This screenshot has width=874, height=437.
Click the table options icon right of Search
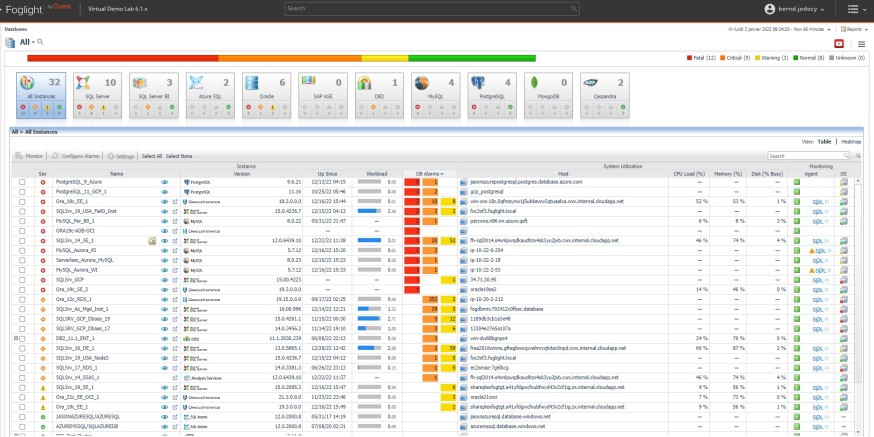(858, 156)
